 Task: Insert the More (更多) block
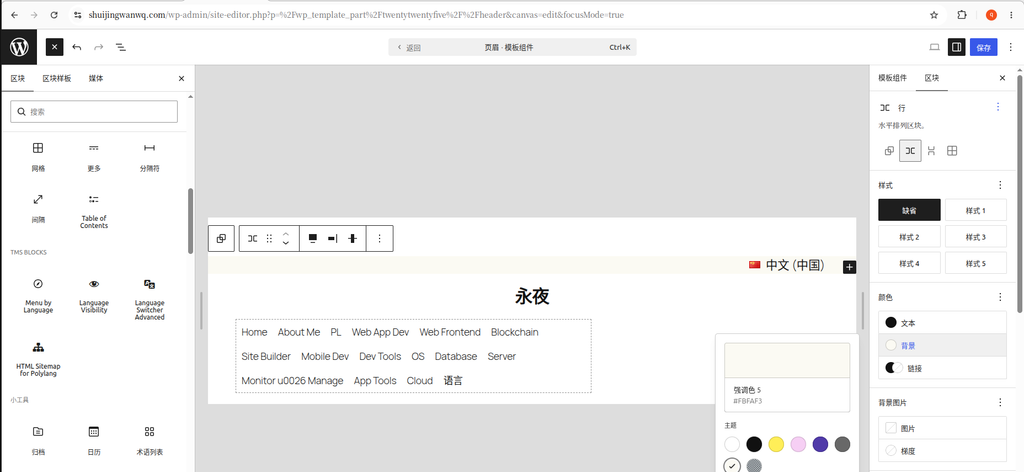point(94,157)
